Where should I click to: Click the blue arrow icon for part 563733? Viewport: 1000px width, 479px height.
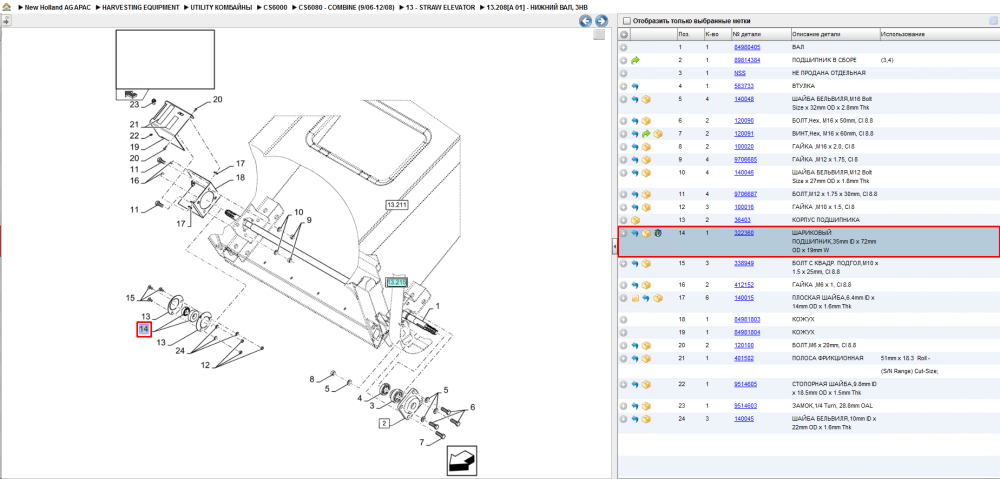pyautogui.click(x=635, y=86)
